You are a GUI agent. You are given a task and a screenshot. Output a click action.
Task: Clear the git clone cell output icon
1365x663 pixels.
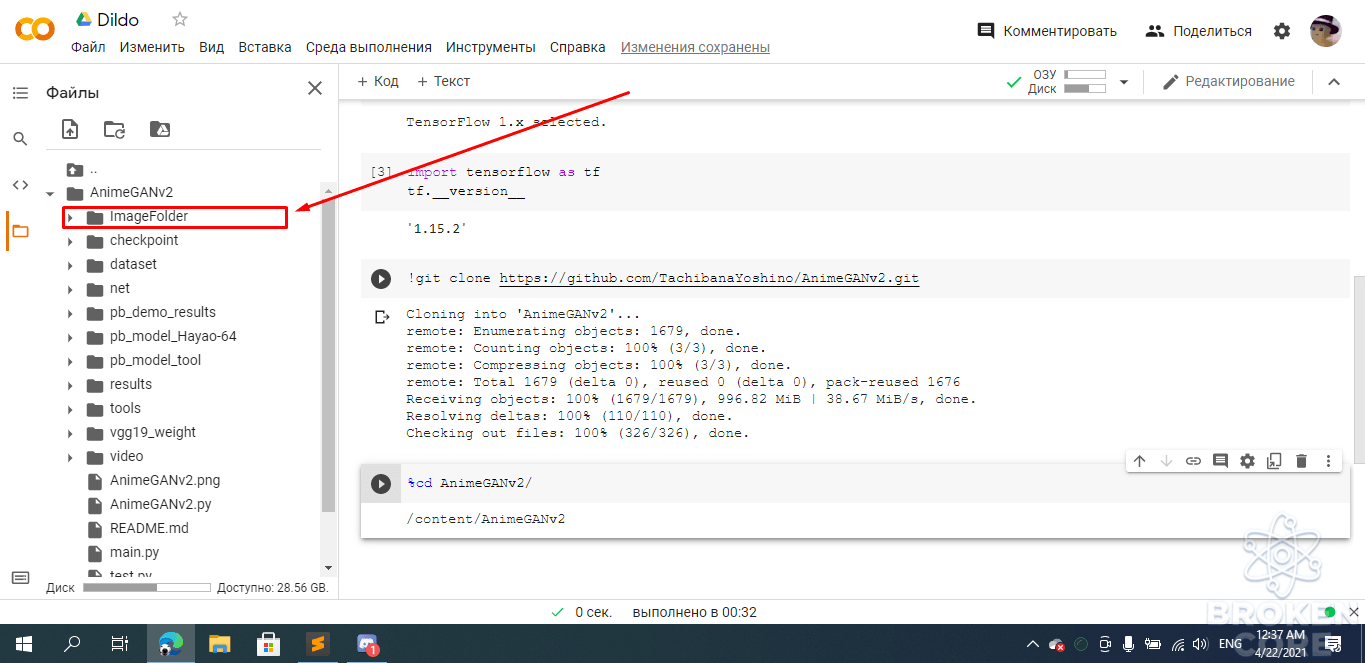click(381, 317)
